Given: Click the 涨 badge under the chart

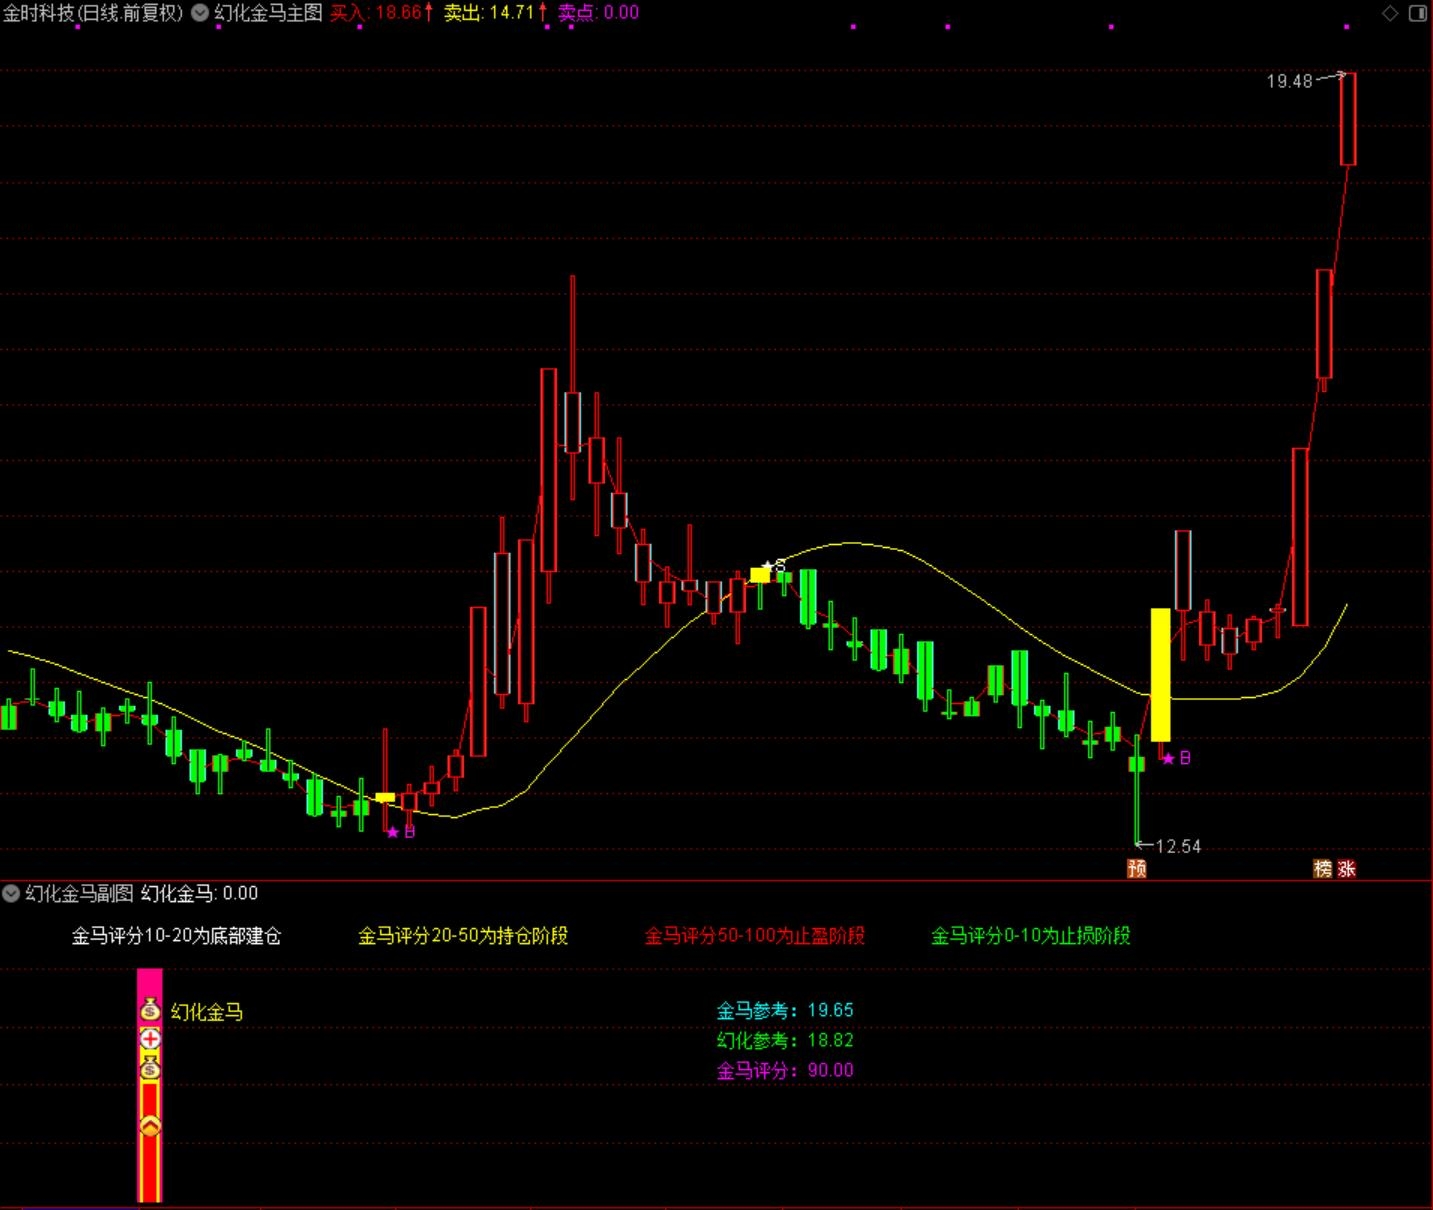Looking at the screenshot, I should pyautogui.click(x=1346, y=868).
